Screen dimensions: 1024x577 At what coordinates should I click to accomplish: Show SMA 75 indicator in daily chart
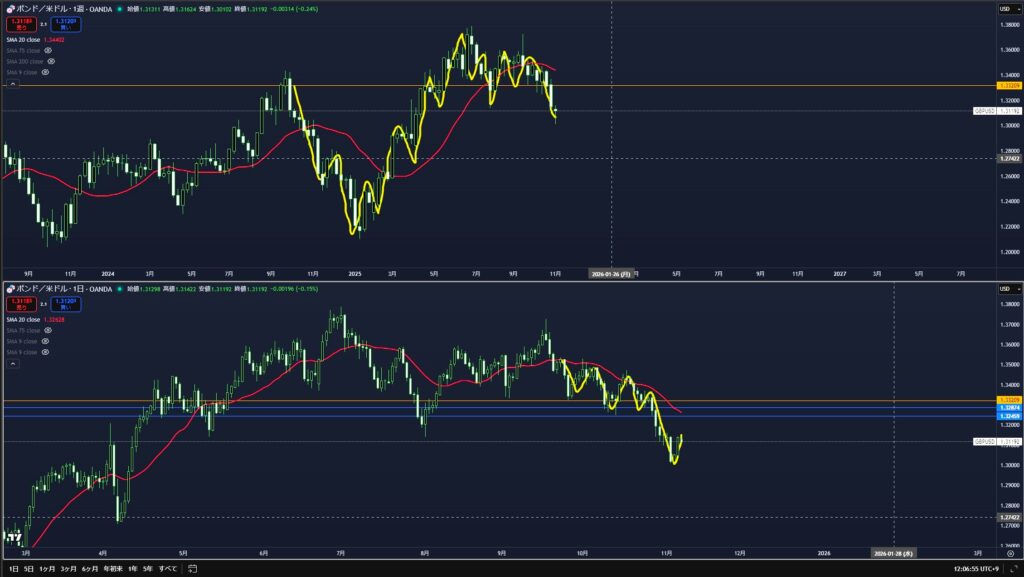coord(48,330)
